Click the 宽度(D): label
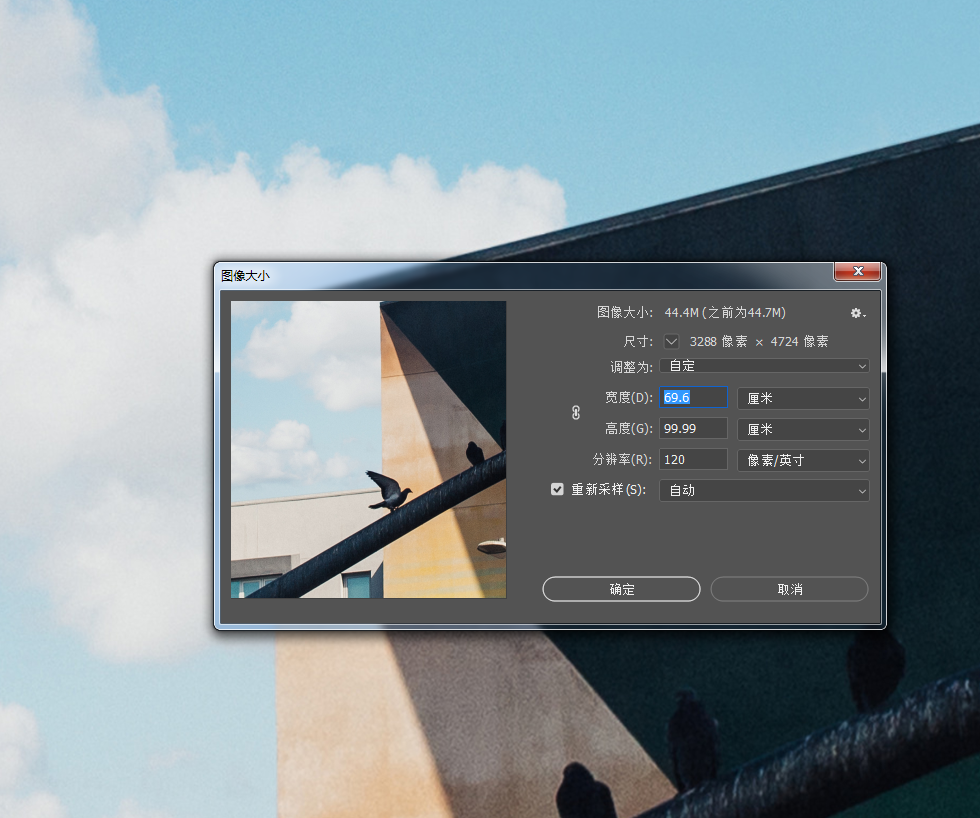980x818 pixels. 628,397
